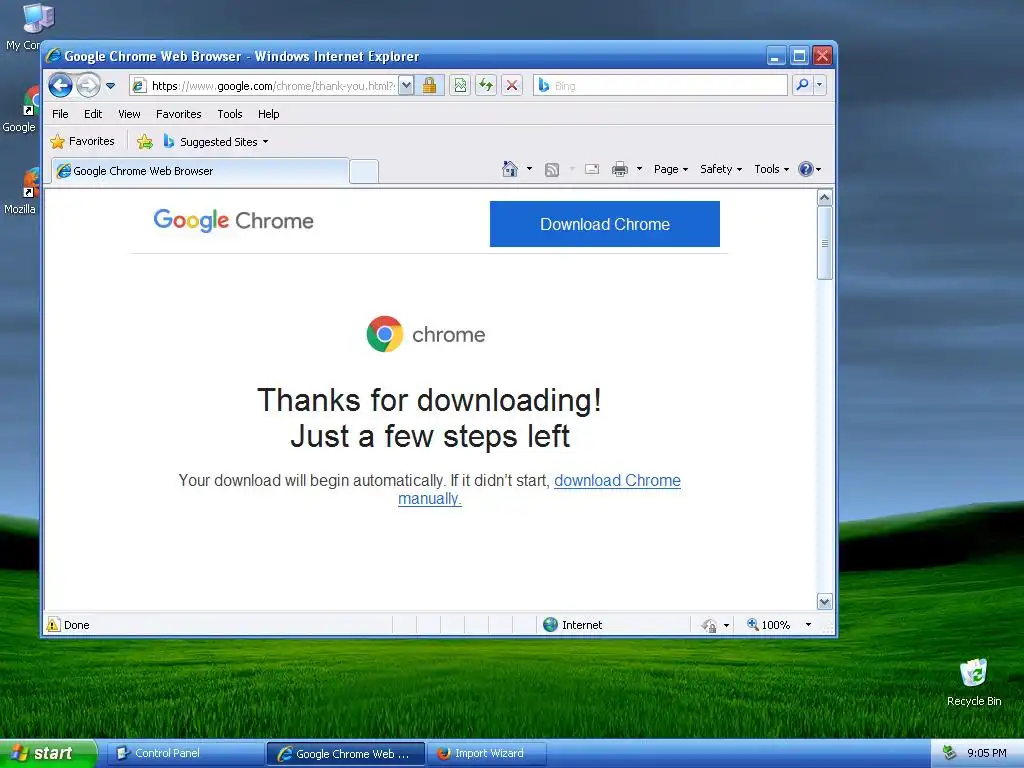Select the Google Chrome Web Browser tab
This screenshot has width=1024, height=768.
pyautogui.click(x=200, y=171)
